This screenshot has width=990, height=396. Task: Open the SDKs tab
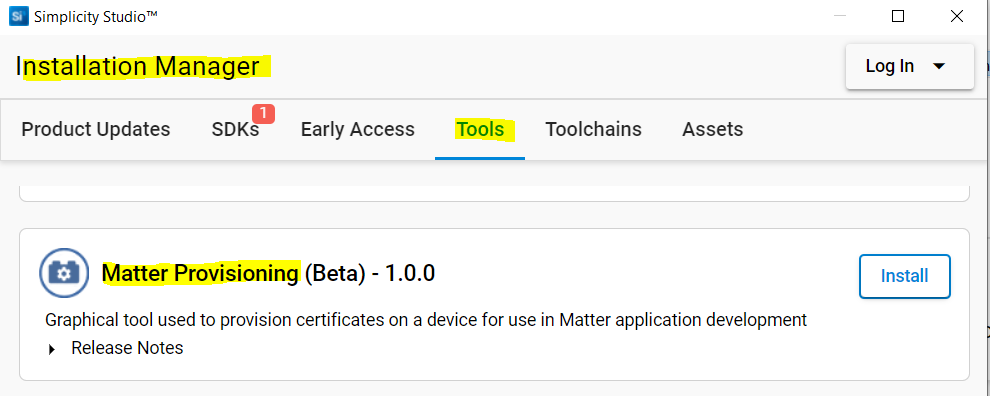coord(236,129)
